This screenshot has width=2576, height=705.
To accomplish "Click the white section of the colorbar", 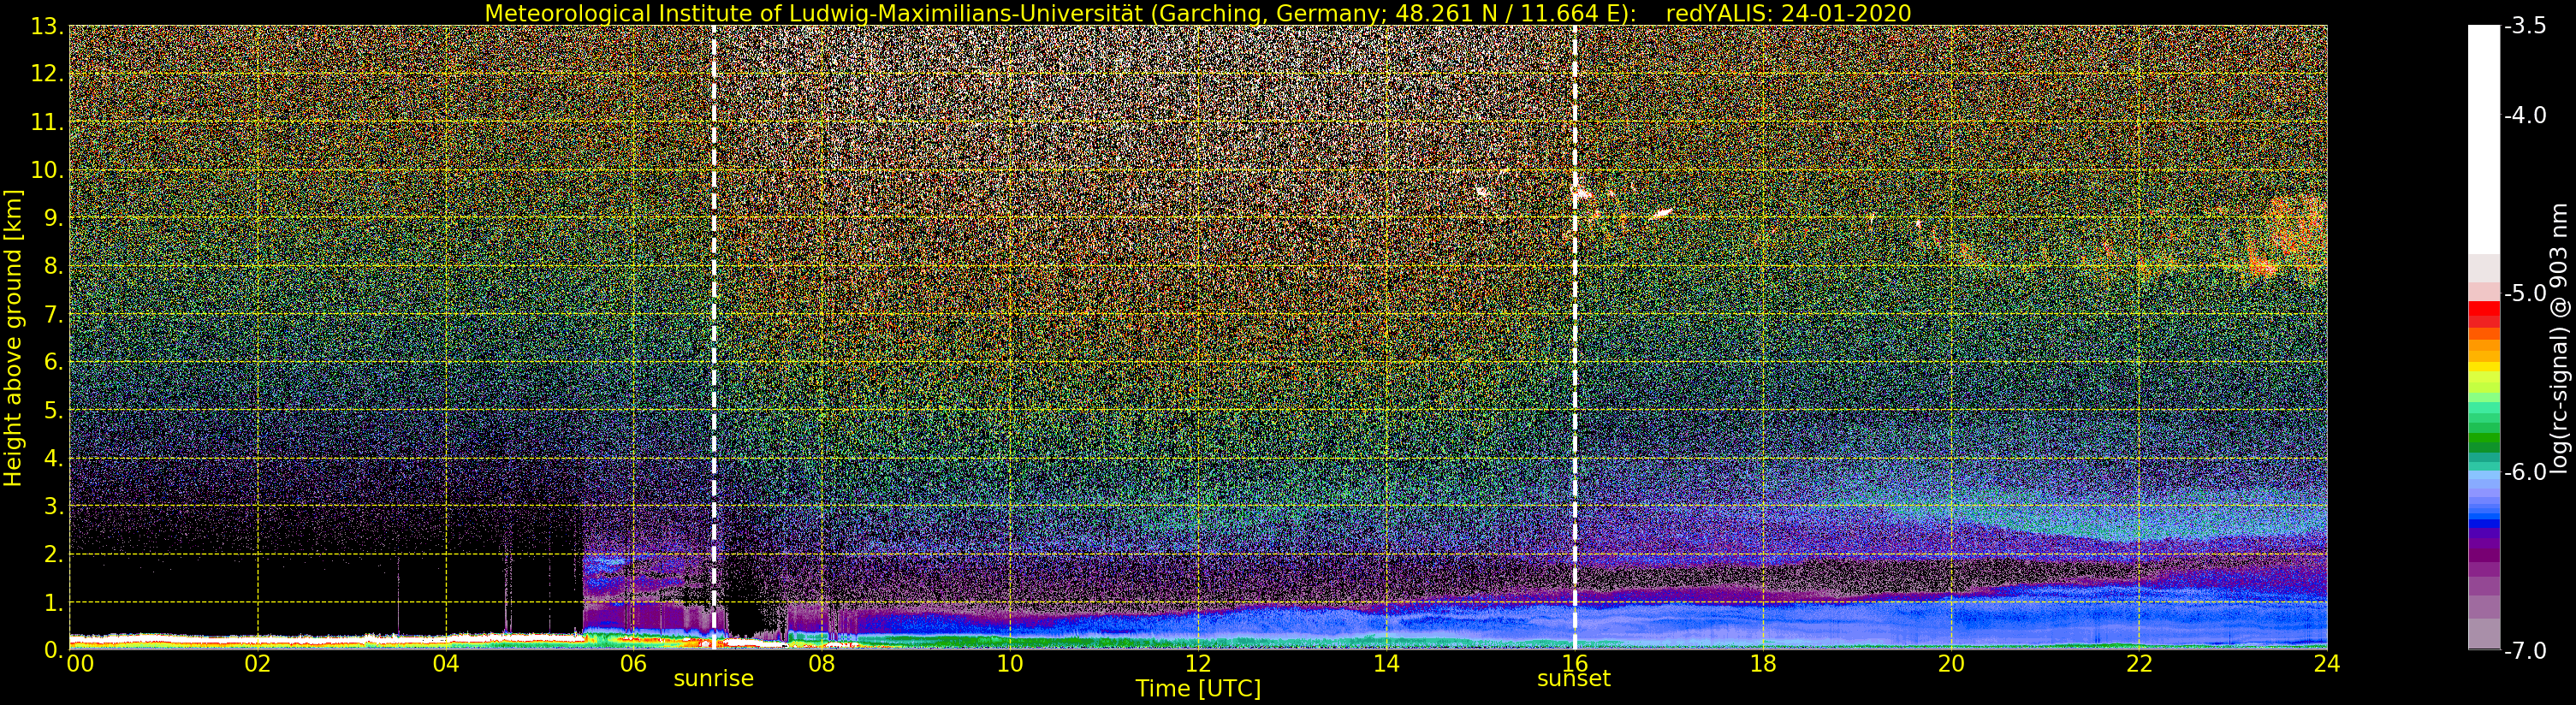I will click(2484, 140).
